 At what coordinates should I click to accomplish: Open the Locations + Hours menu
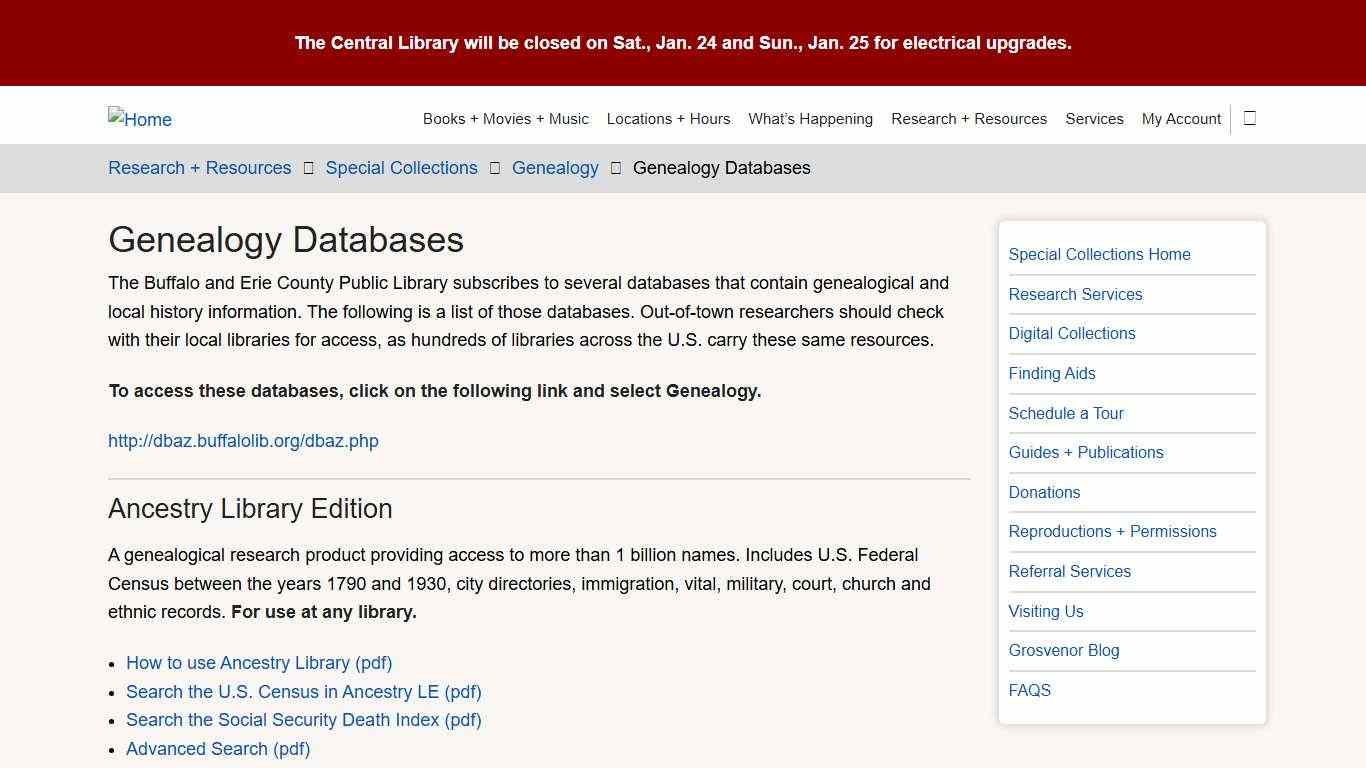(668, 118)
